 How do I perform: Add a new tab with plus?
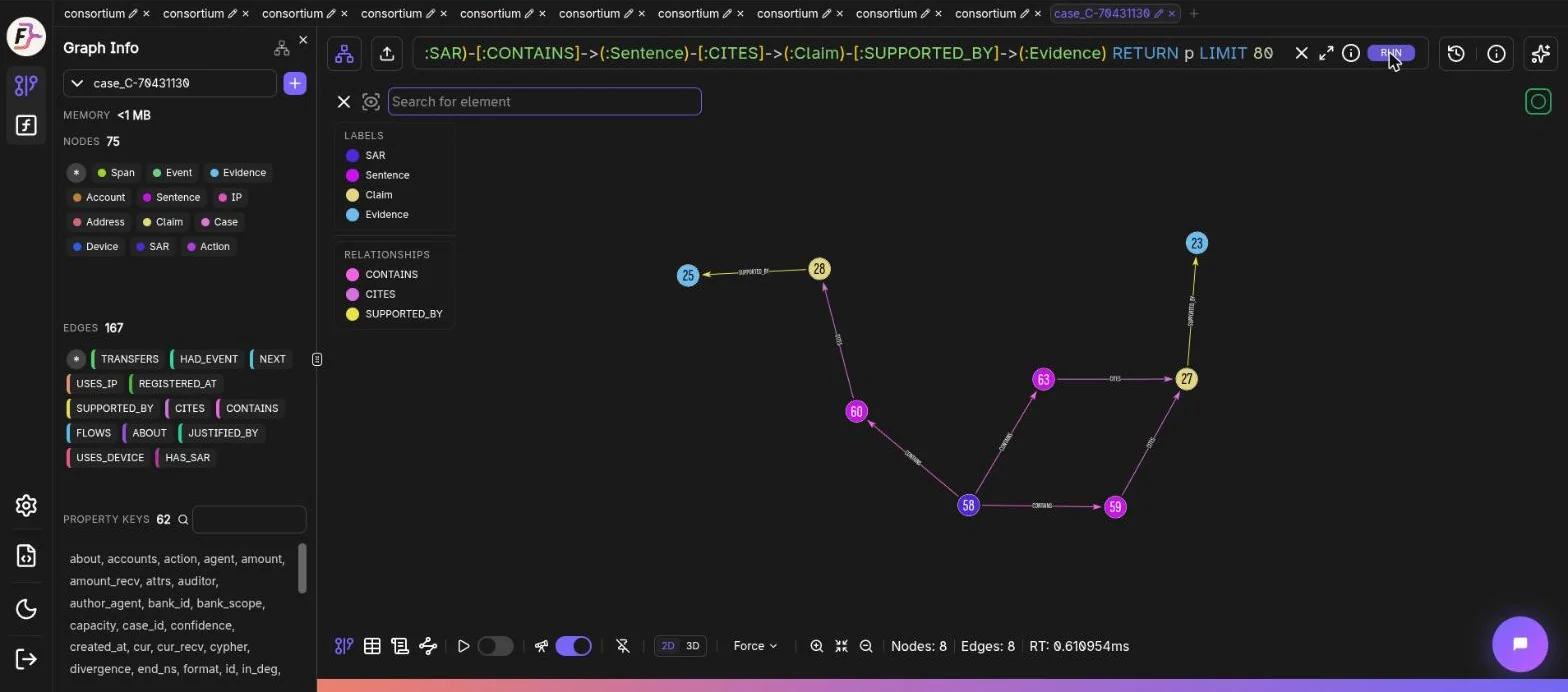click(1193, 14)
